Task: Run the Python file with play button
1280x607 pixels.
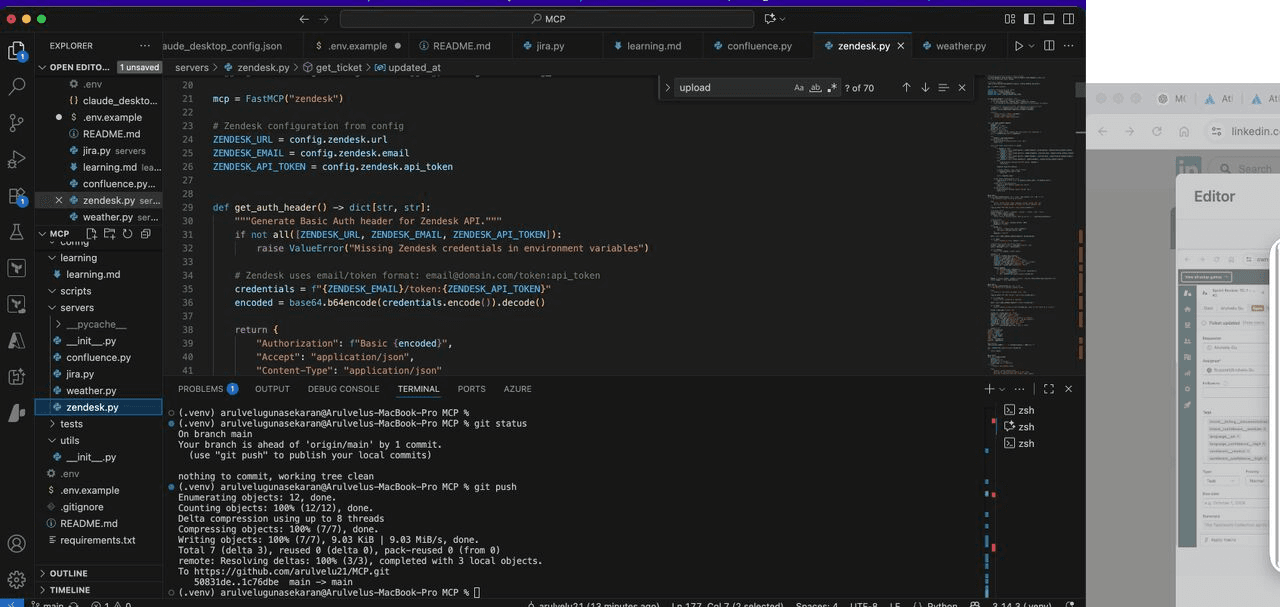Action: [x=1019, y=46]
